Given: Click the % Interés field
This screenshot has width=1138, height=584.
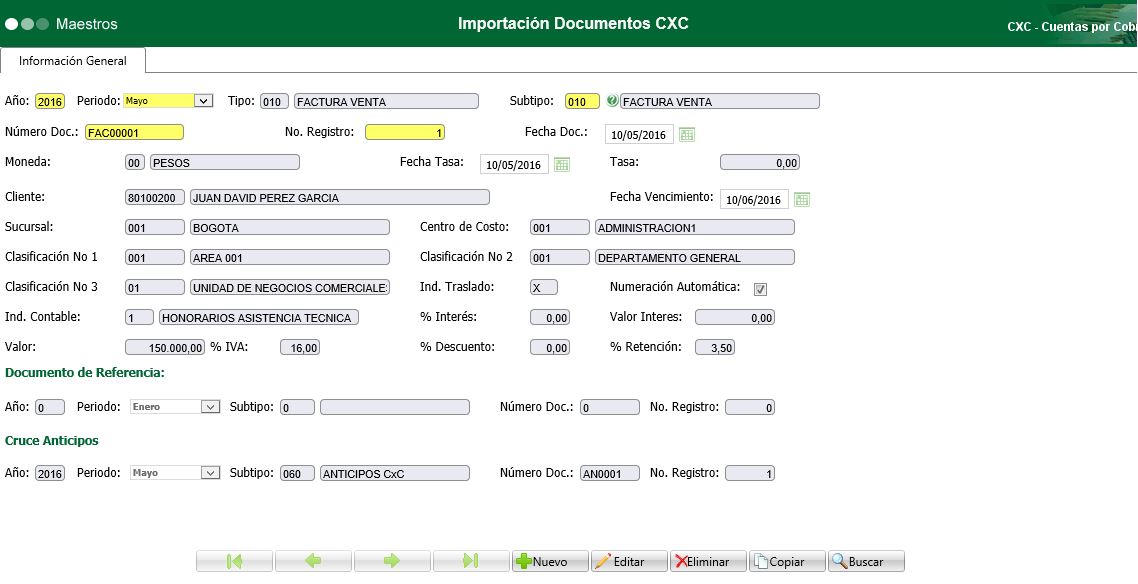Looking at the screenshot, I should (x=549, y=318).
